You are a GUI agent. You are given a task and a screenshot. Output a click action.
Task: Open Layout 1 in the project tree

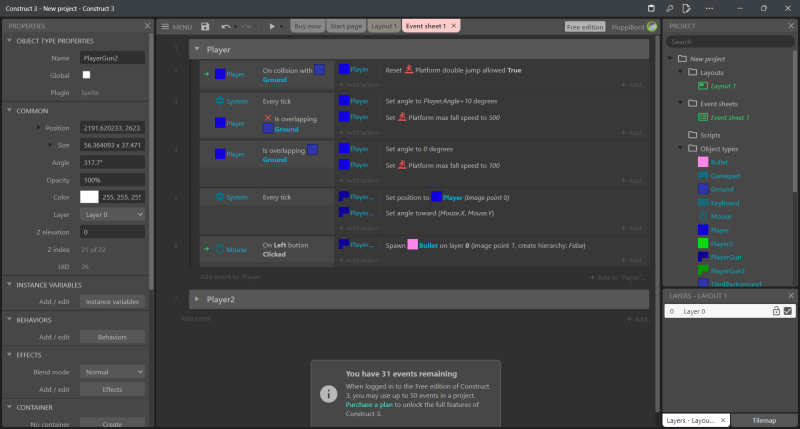(x=723, y=86)
